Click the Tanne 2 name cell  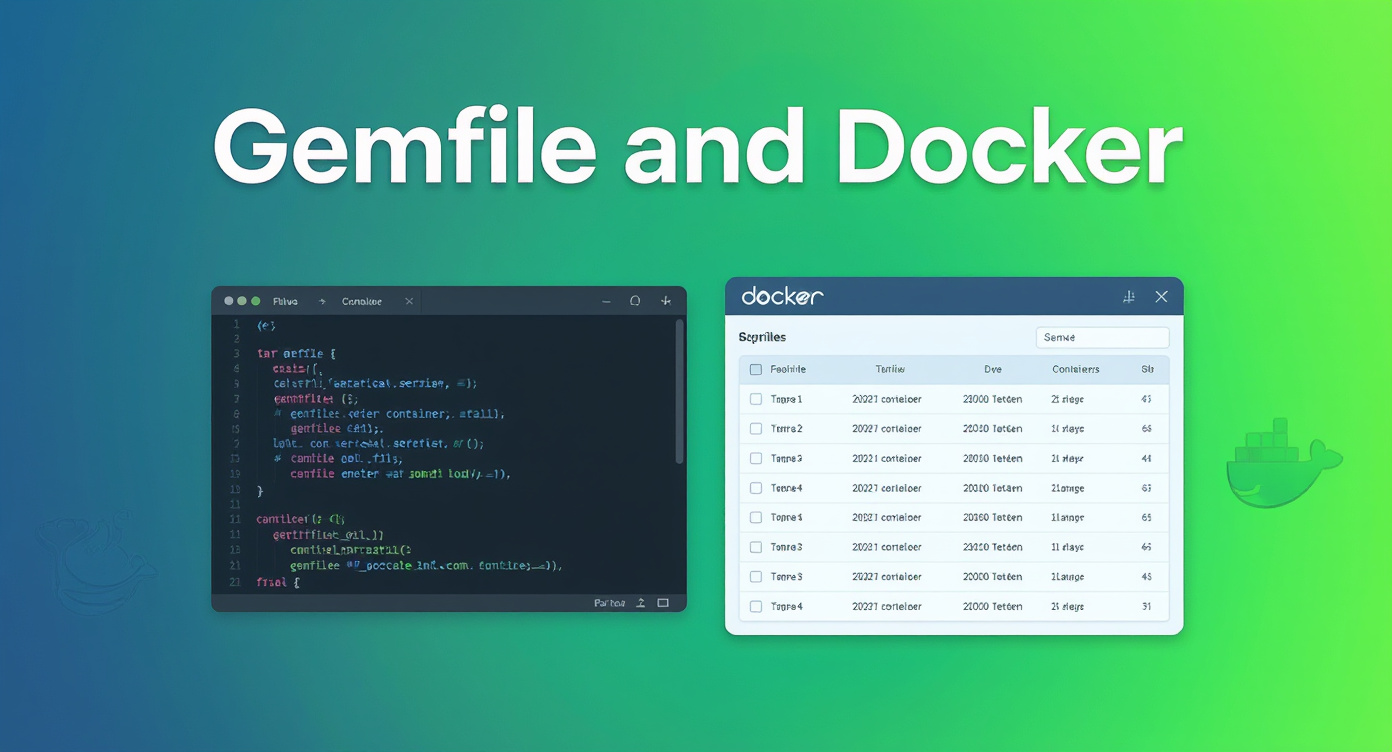(787, 429)
